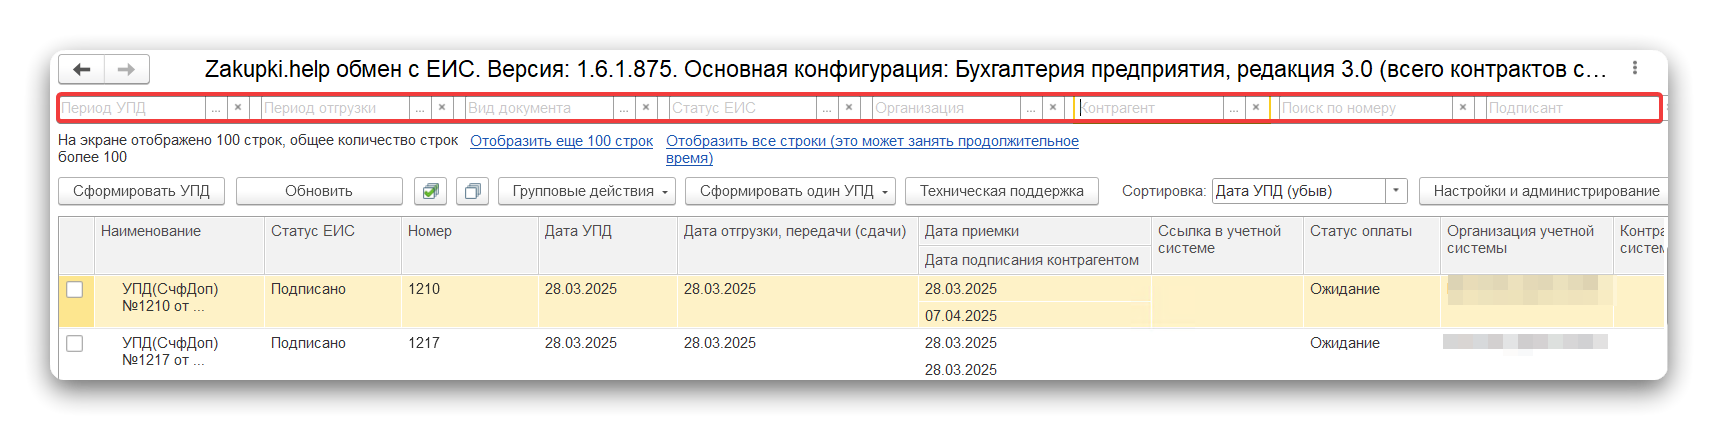This screenshot has width=1718, height=430.
Task: Open the Период отгрузки selection ellipsis button
Action: click(x=421, y=108)
